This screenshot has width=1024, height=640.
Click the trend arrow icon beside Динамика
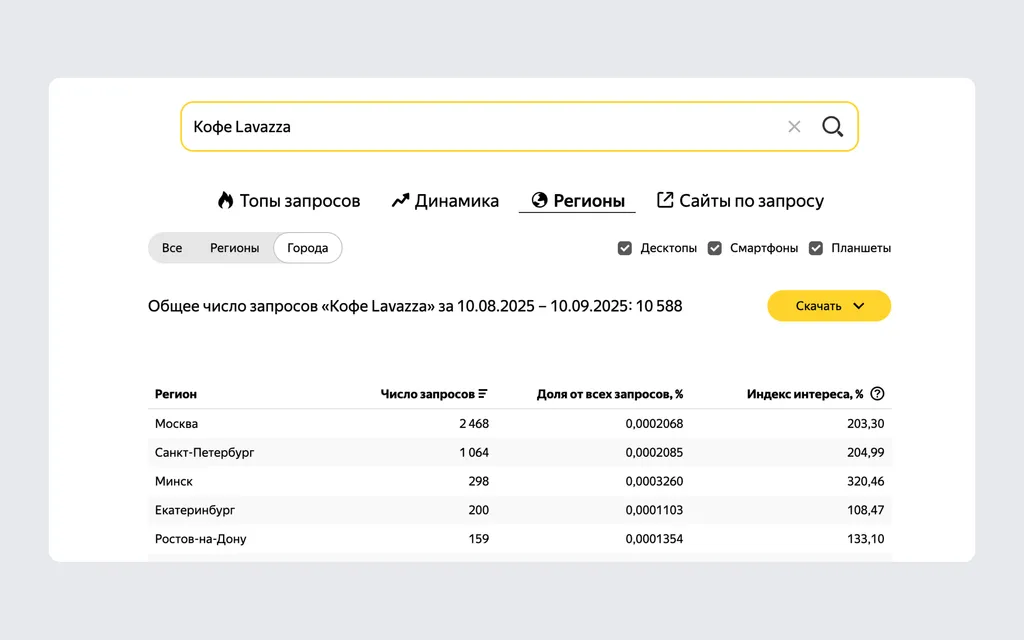coord(400,200)
